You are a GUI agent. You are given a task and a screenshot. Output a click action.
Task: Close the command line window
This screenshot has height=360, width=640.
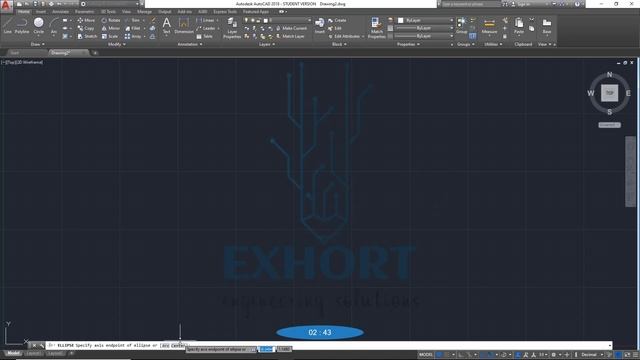click(34, 345)
